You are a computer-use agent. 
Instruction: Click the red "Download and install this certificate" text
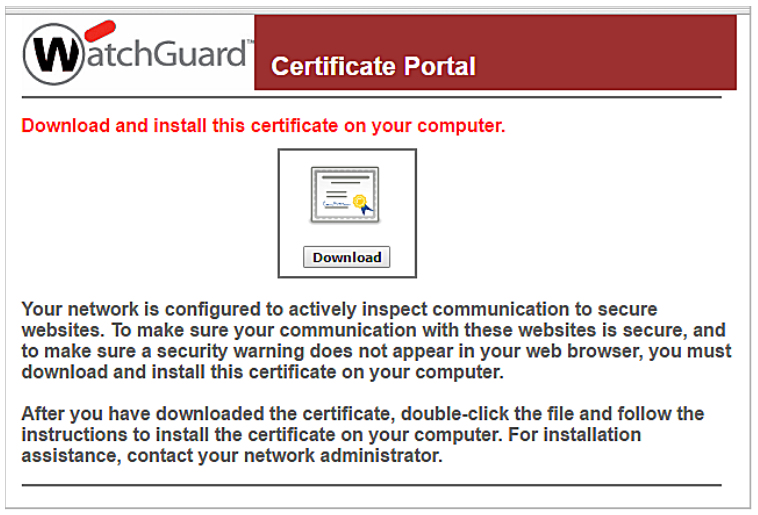coord(263,126)
